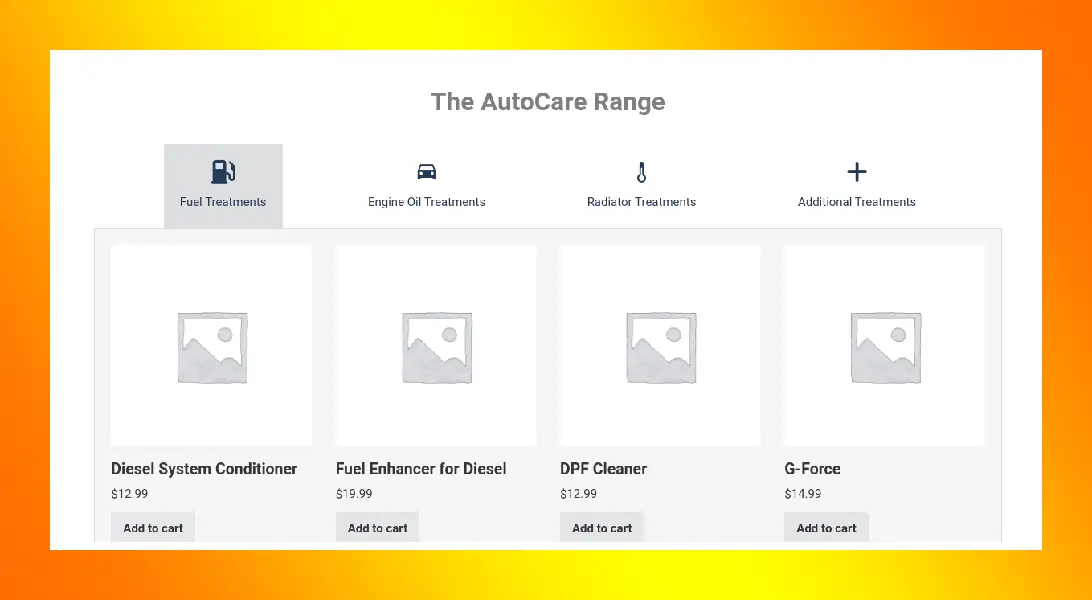Switch to Engine Oil Treatments tab label
The width and height of the screenshot is (1092, 600).
pos(426,202)
